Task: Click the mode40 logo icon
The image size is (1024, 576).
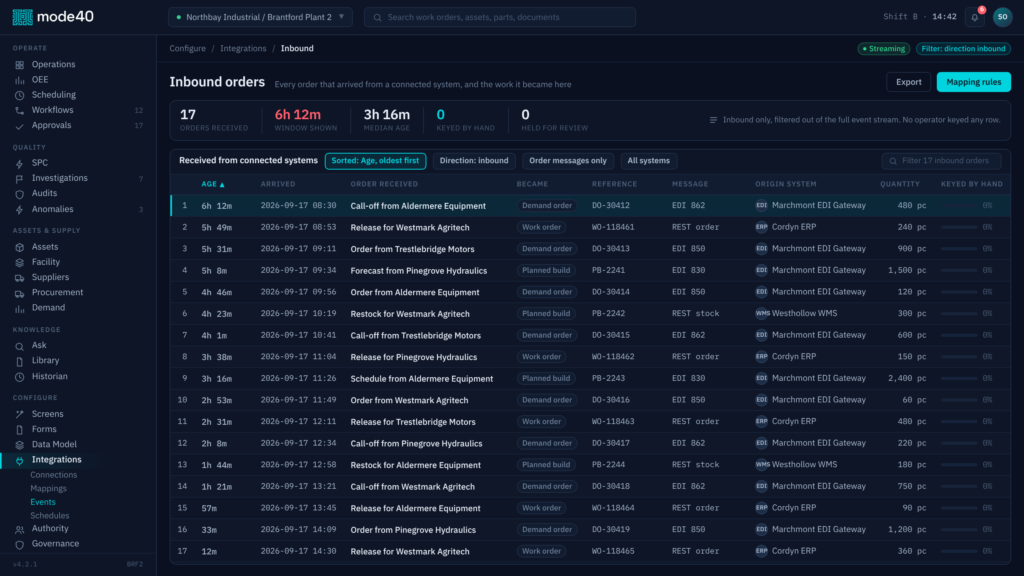Action: 22,17
